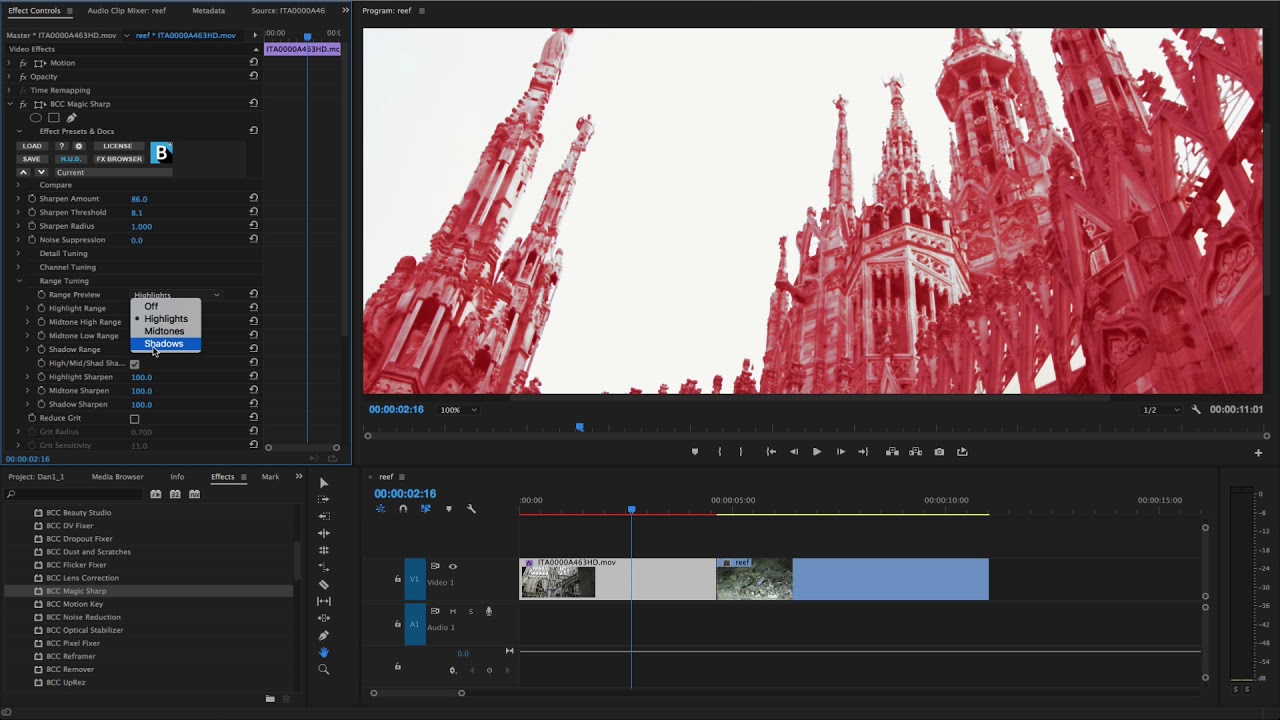Switch to the Media Browser tab
The height and width of the screenshot is (720, 1280).
tap(117, 477)
